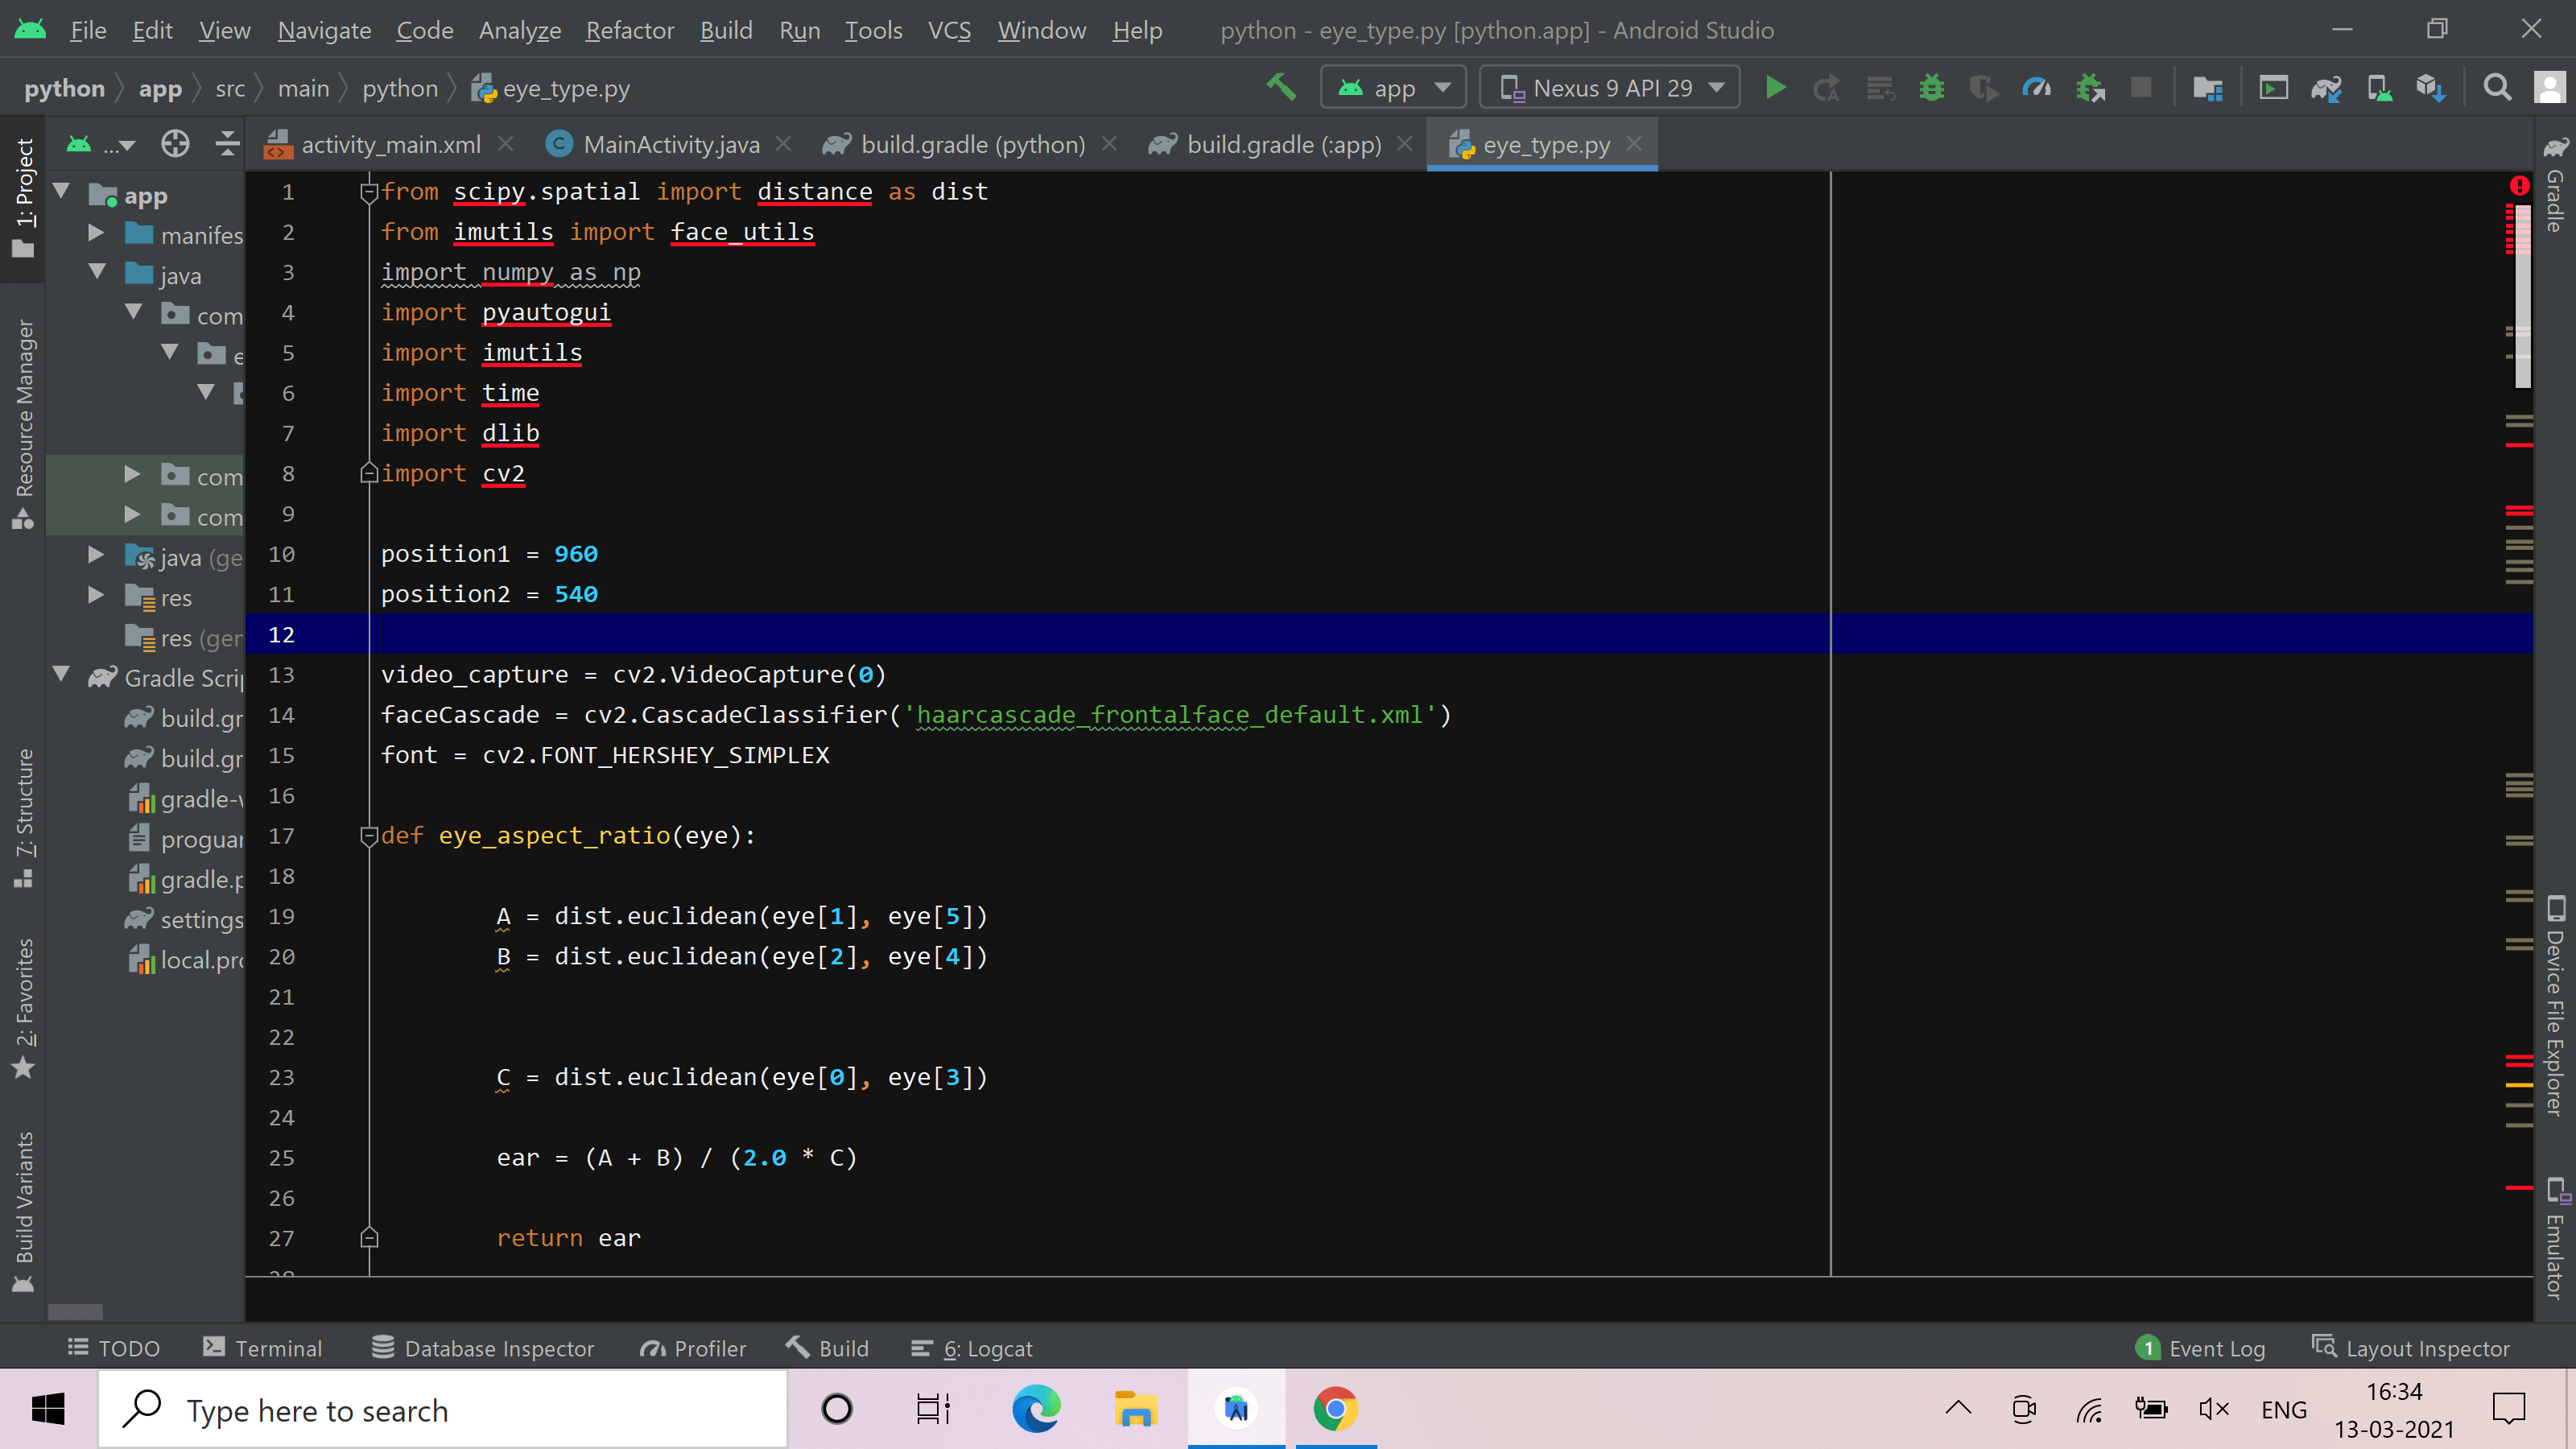Click the Windows taskbar search box
Viewport: 2576px width, 1449px height.
pos(442,1410)
